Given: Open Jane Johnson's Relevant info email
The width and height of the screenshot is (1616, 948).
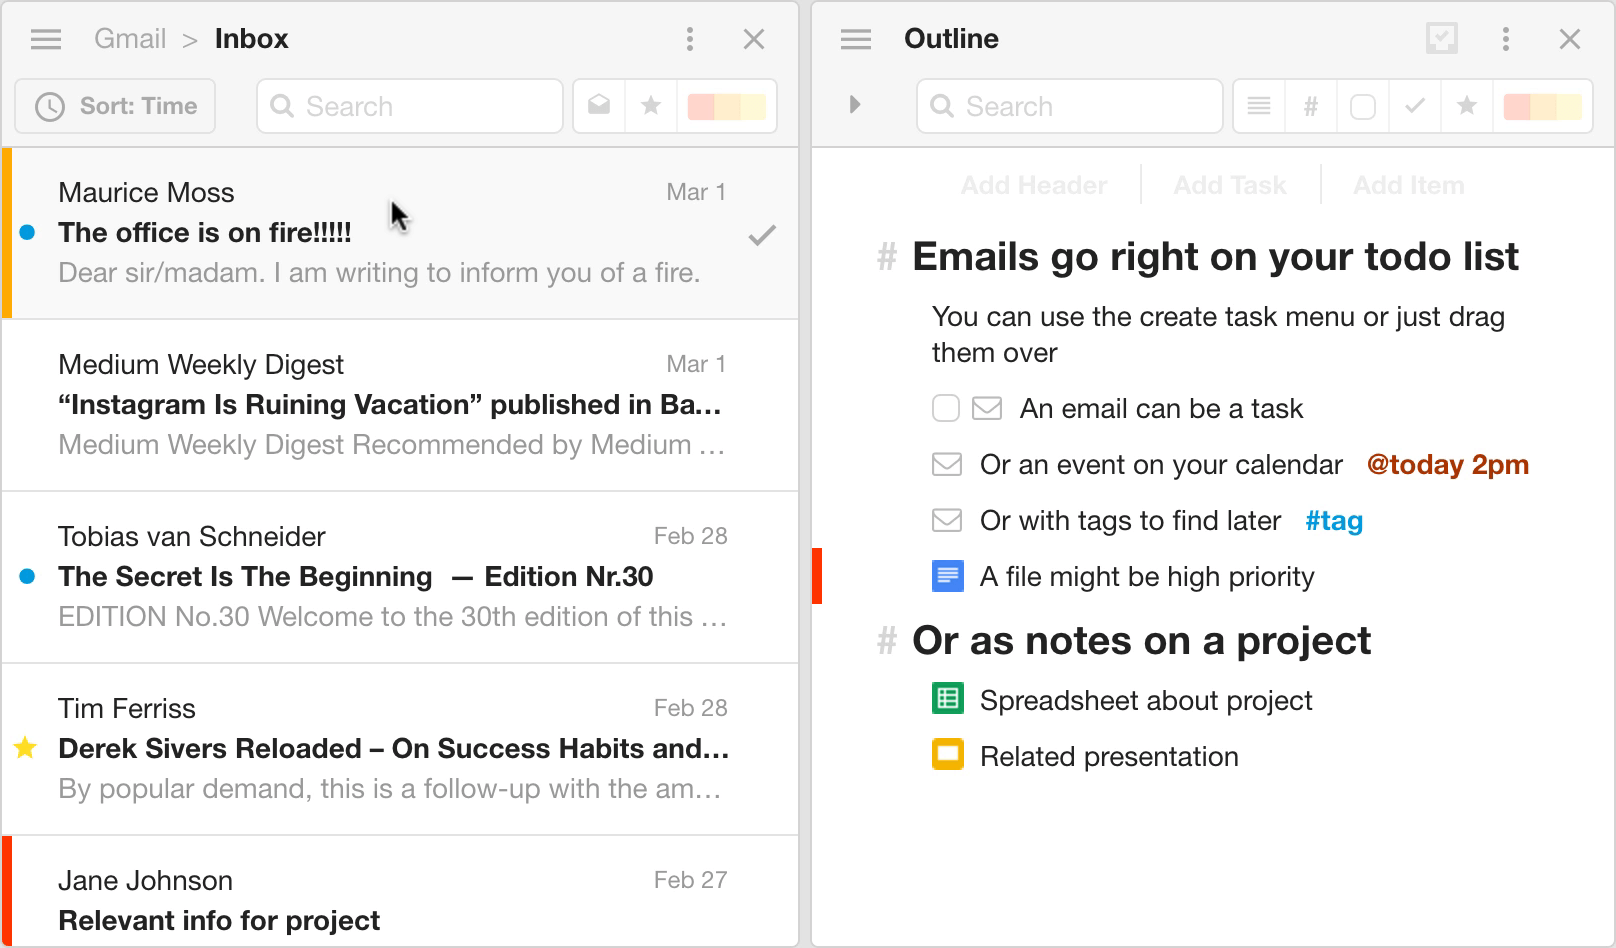Looking at the screenshot, I should tap(400, 892).
